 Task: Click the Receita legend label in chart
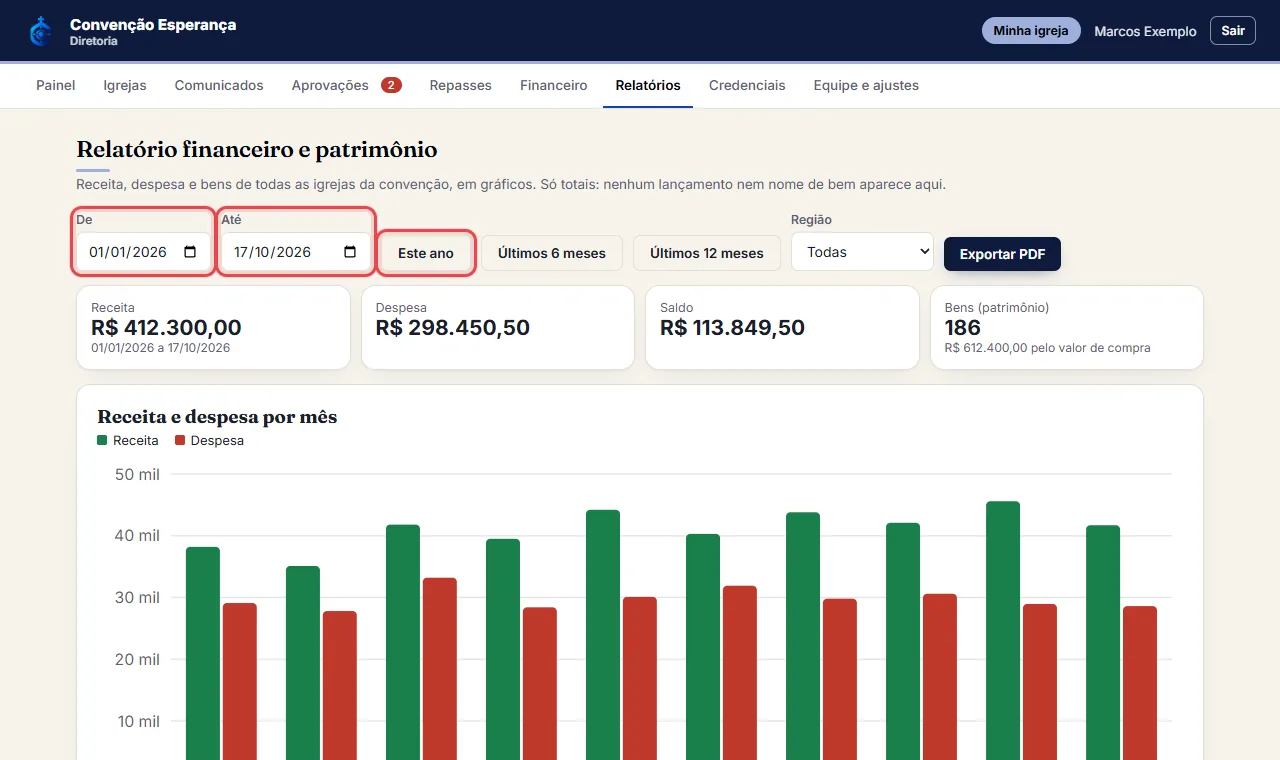click(136, 440)
